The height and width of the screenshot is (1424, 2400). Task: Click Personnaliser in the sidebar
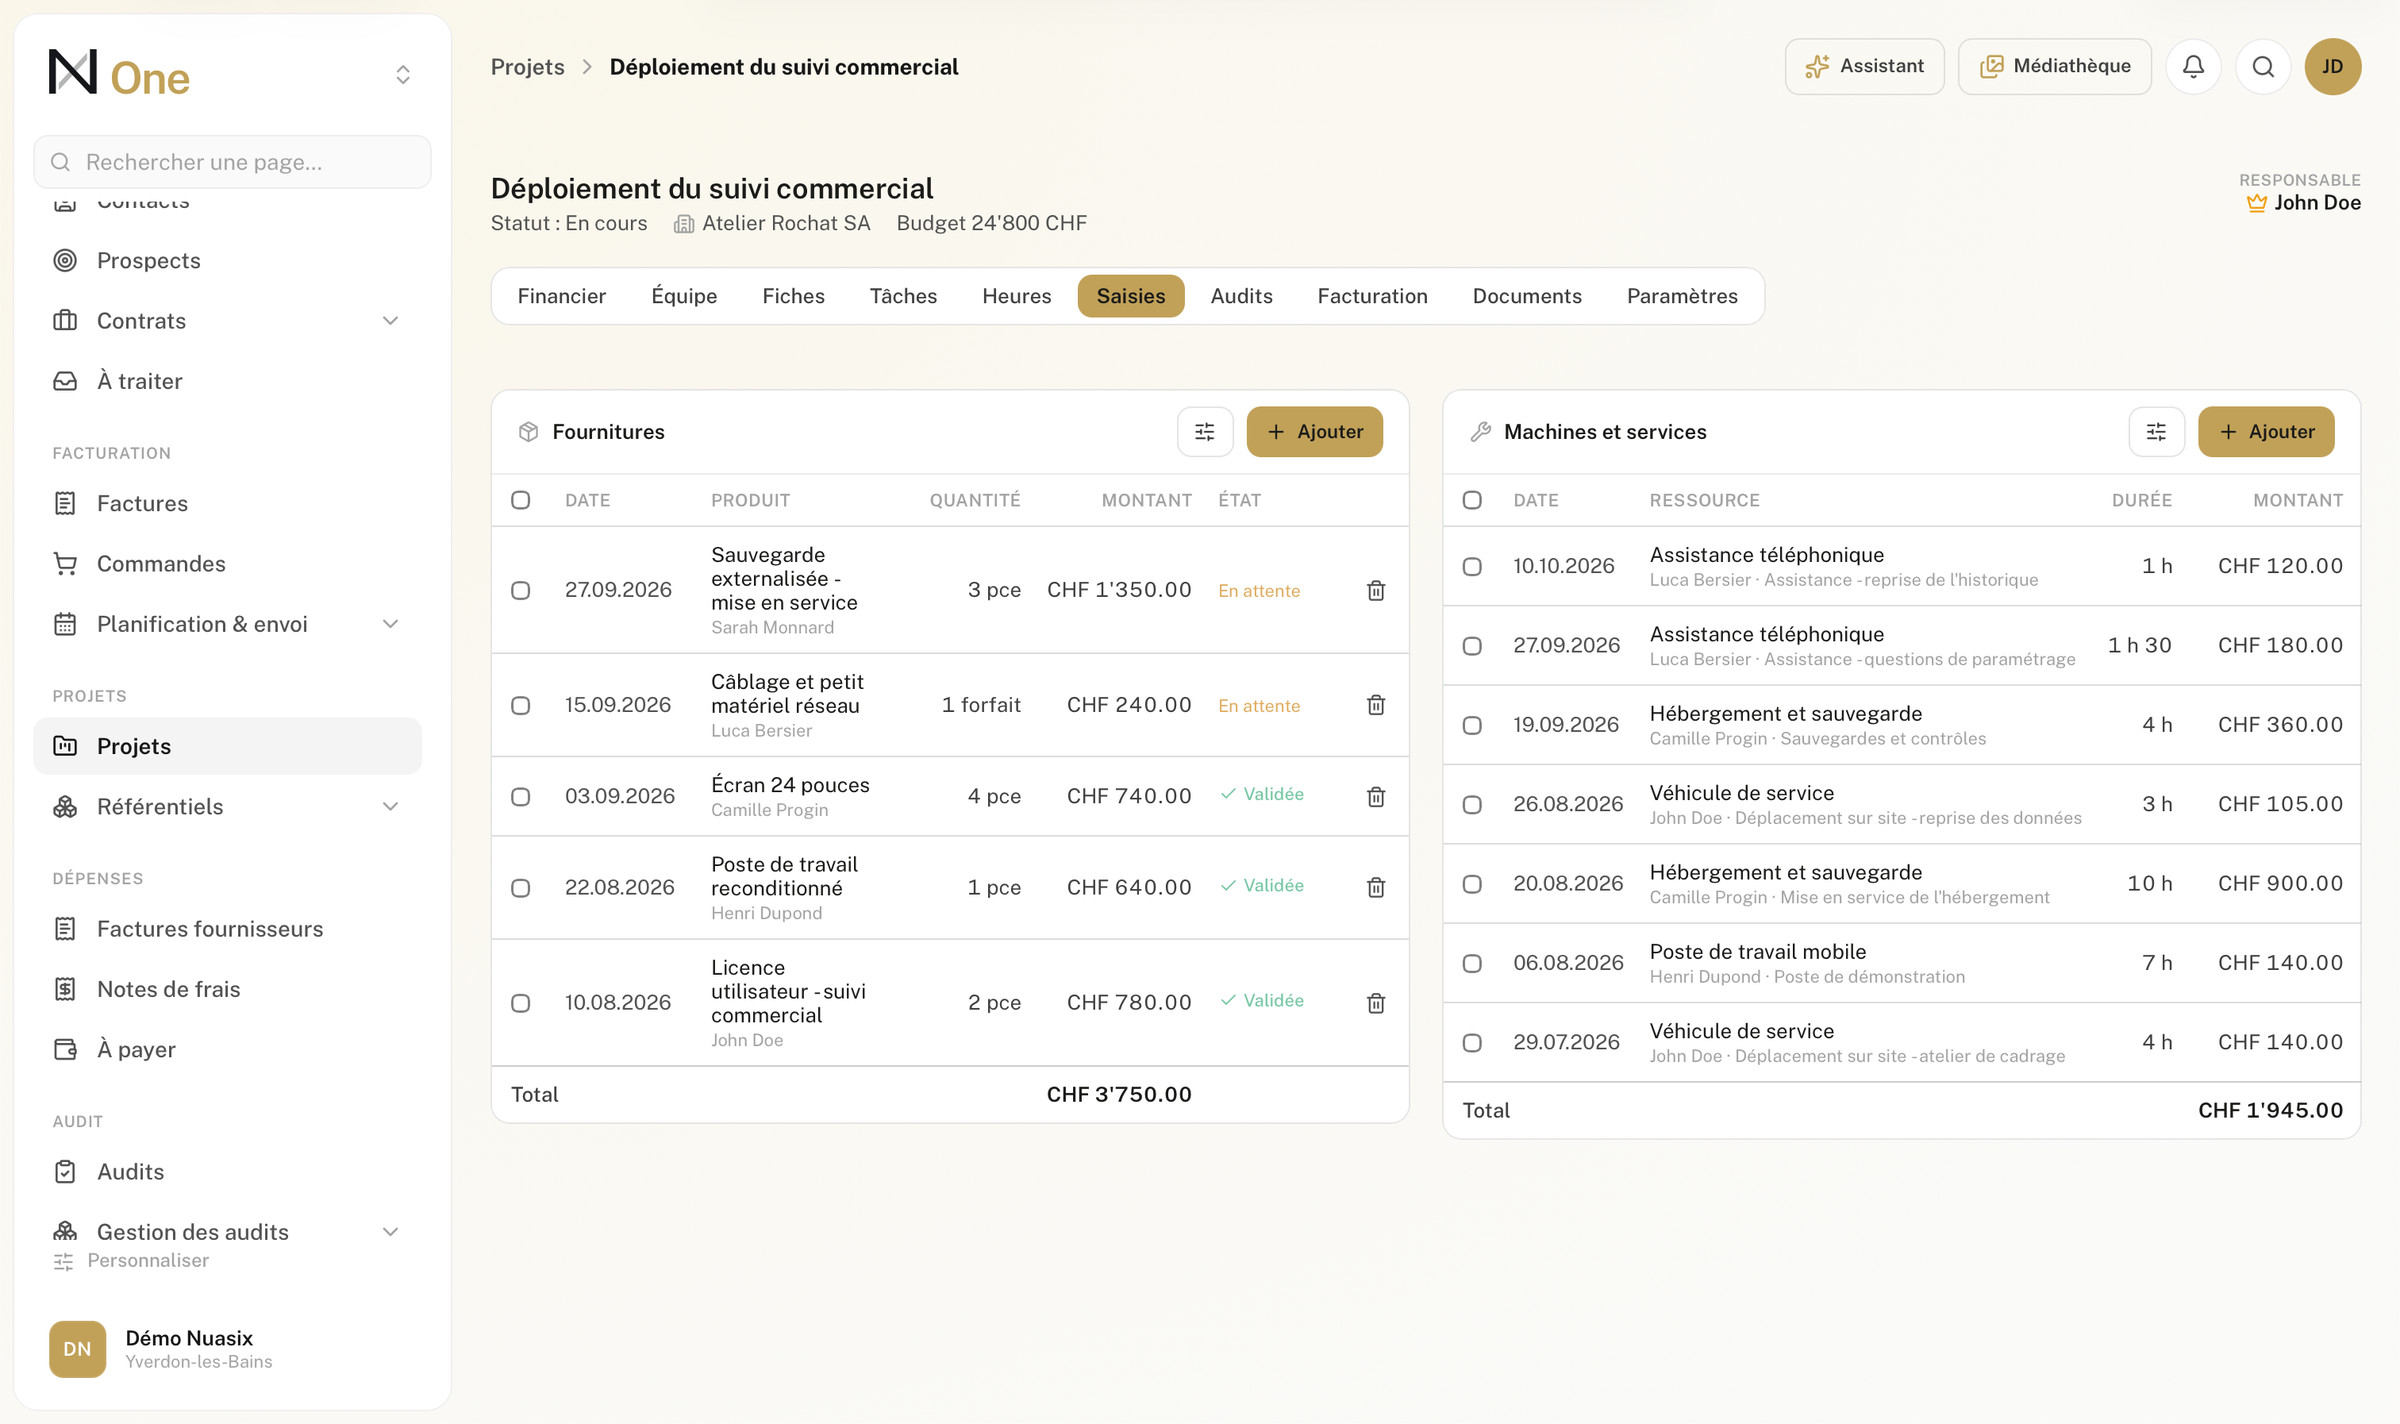click(131, 1261)
